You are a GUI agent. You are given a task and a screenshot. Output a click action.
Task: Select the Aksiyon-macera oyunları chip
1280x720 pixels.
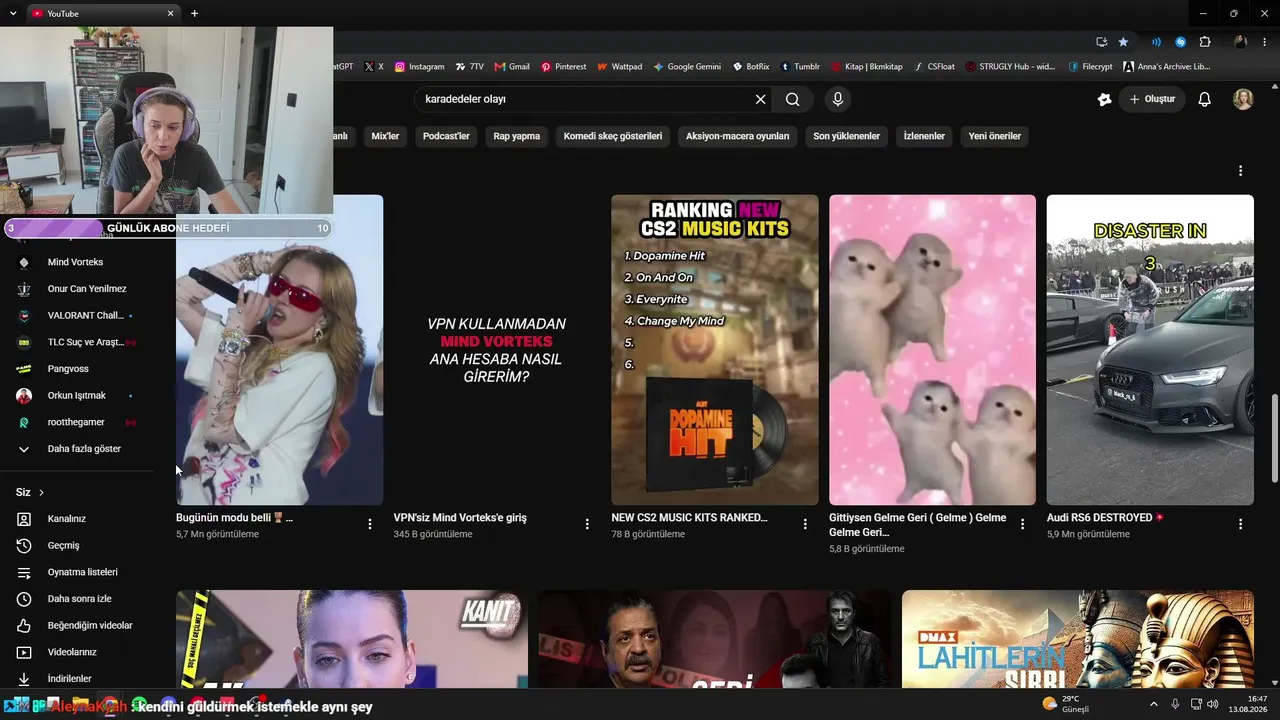[738, 136]
